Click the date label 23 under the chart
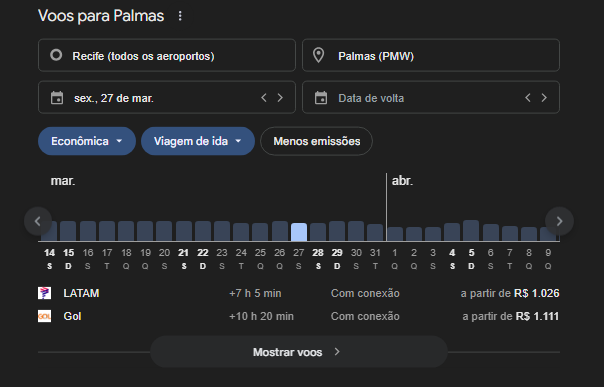 tap(222, 253)
